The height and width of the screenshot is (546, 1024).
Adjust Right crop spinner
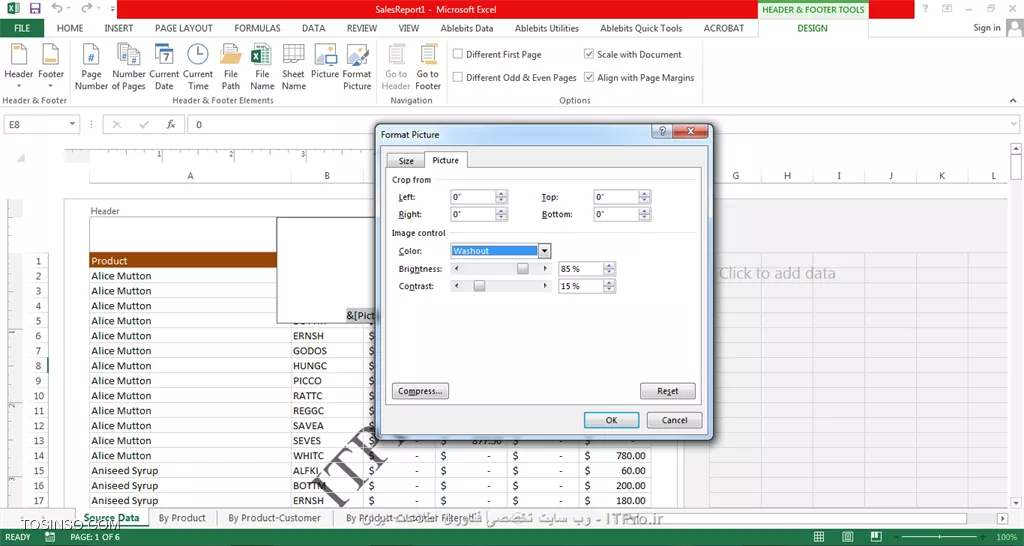(x=501, y=214)
